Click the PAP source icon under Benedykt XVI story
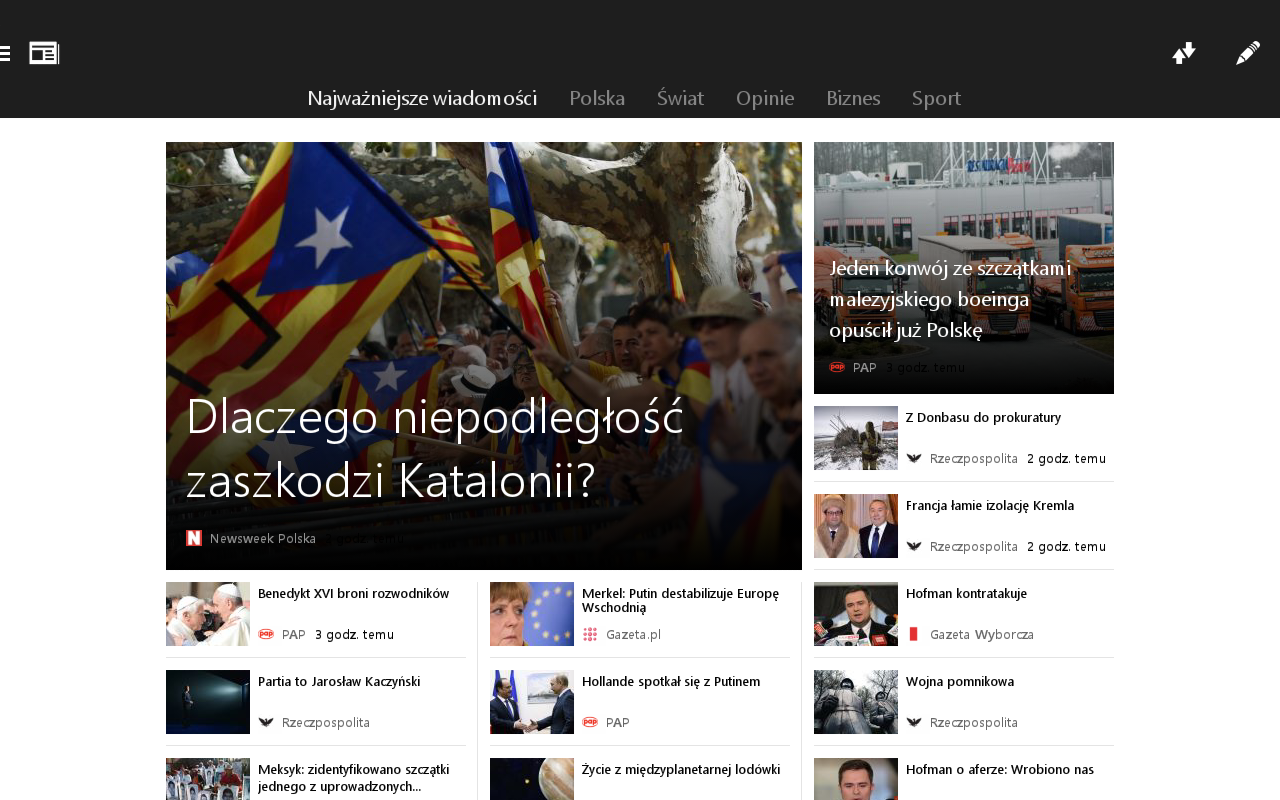 pyautogui.click(x=266, y=634)
